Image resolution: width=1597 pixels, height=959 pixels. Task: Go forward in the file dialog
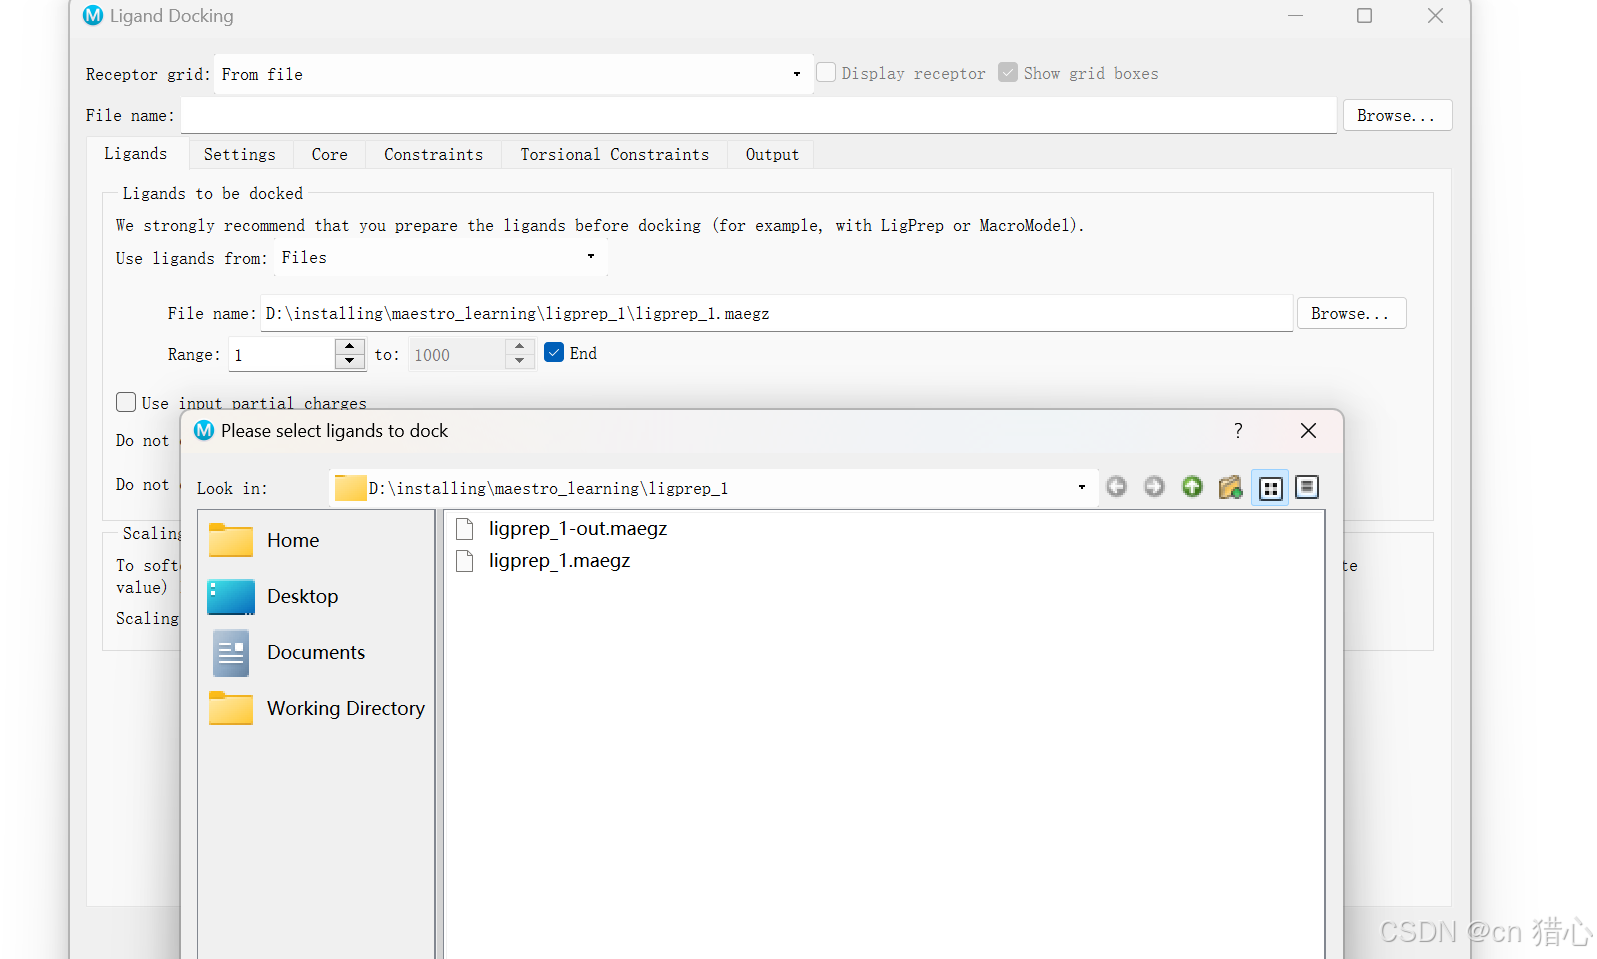[1154, 487]
